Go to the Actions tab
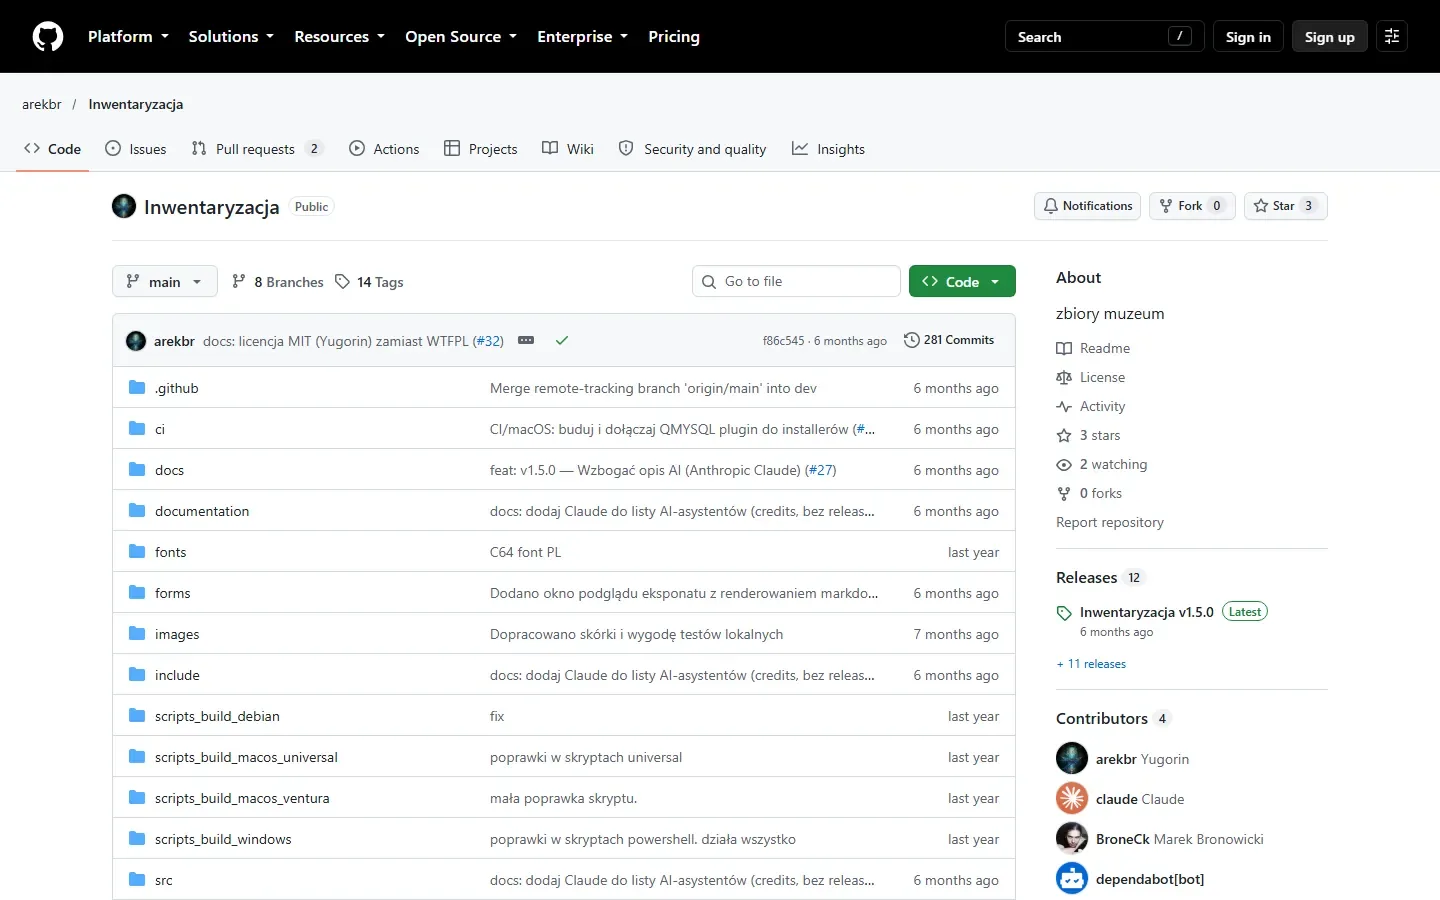 pos(384,149)
